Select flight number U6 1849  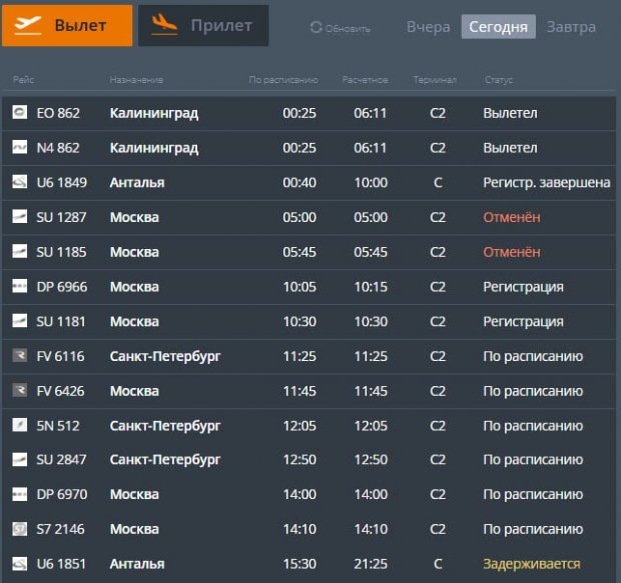61,183
